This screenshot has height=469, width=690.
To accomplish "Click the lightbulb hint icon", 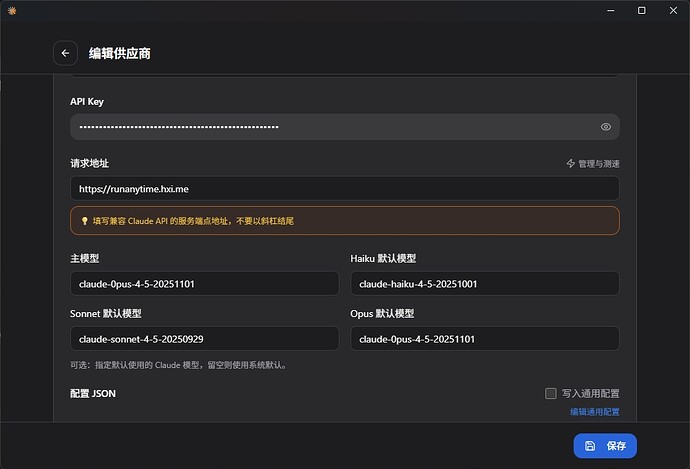I will [x=84, y=221].
